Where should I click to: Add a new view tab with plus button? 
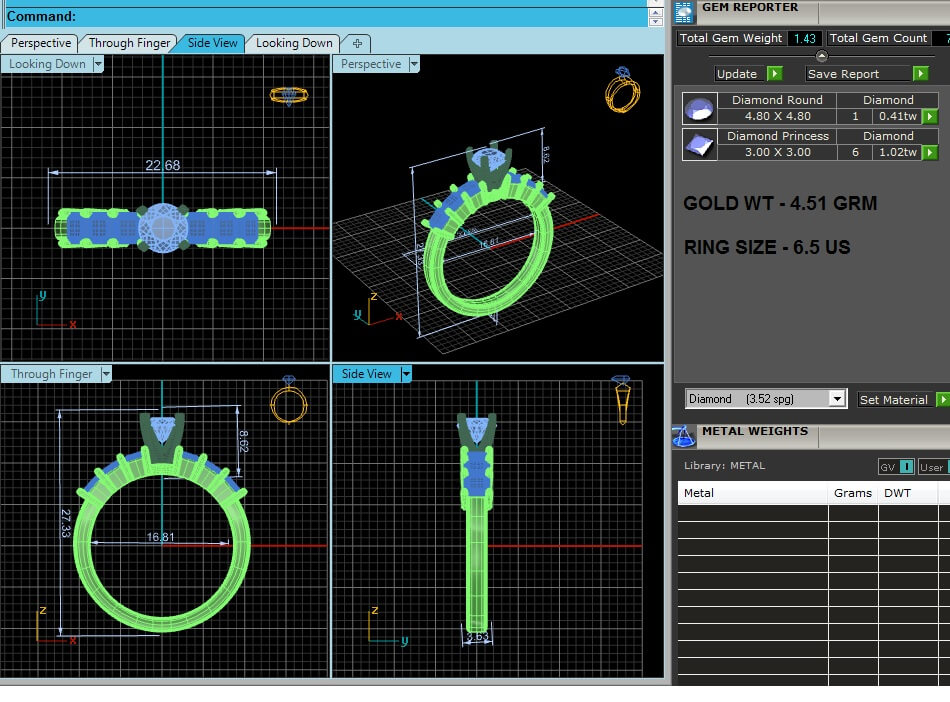[x=356, y=43]
